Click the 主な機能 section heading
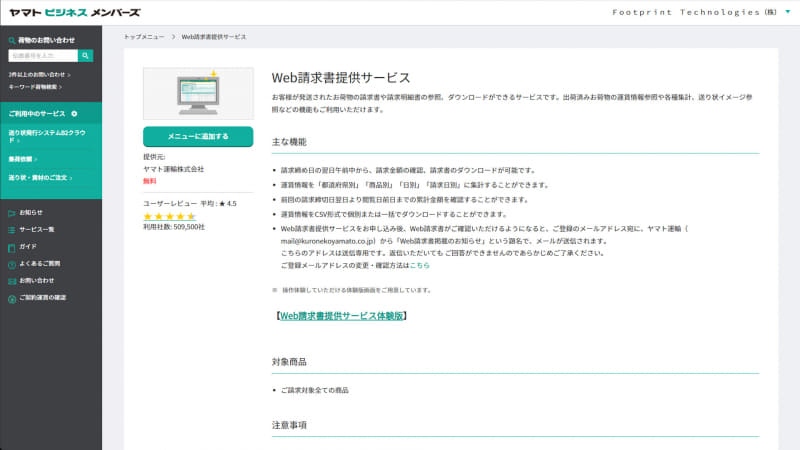This screenshot has height=450, width=800. [x=289, y=142]
